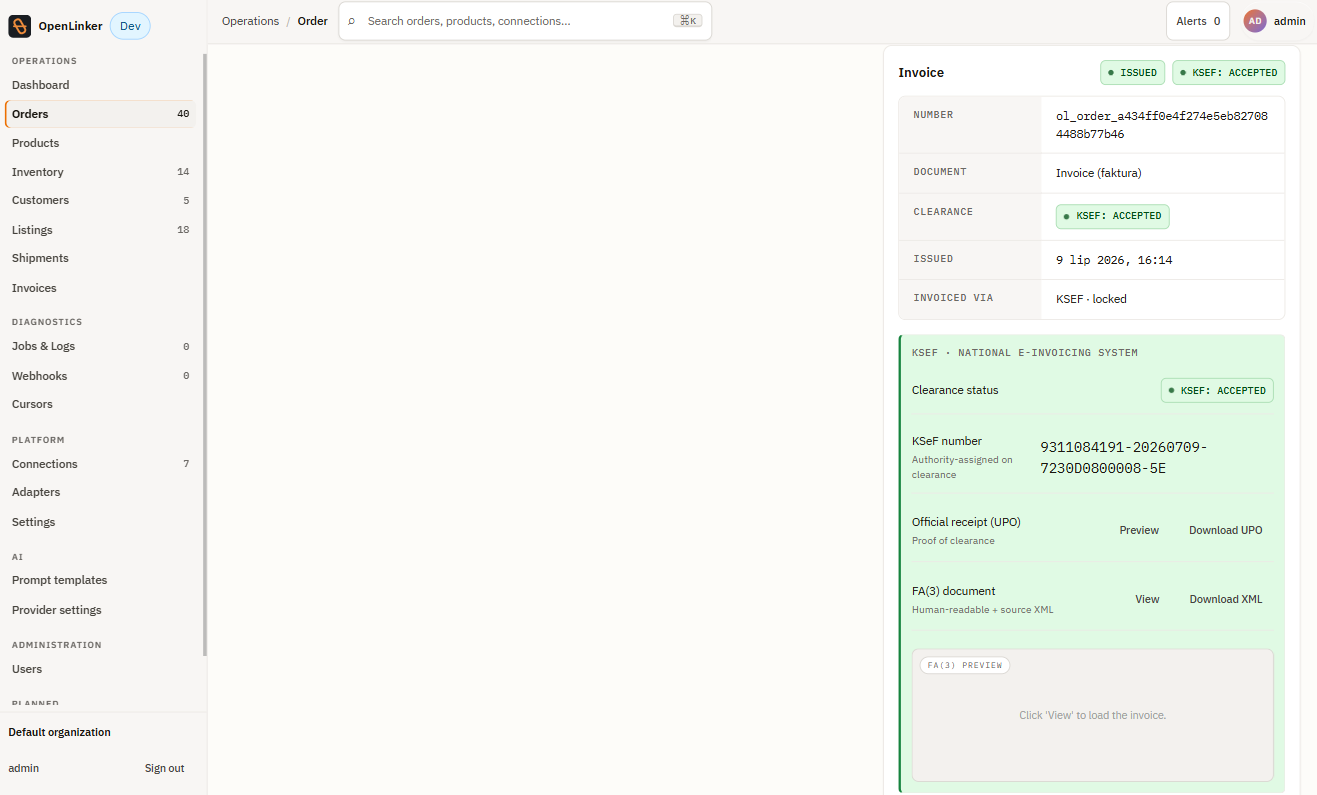Click the Dev environment badge
The image size is (1317, 795).
coord(130,26)
